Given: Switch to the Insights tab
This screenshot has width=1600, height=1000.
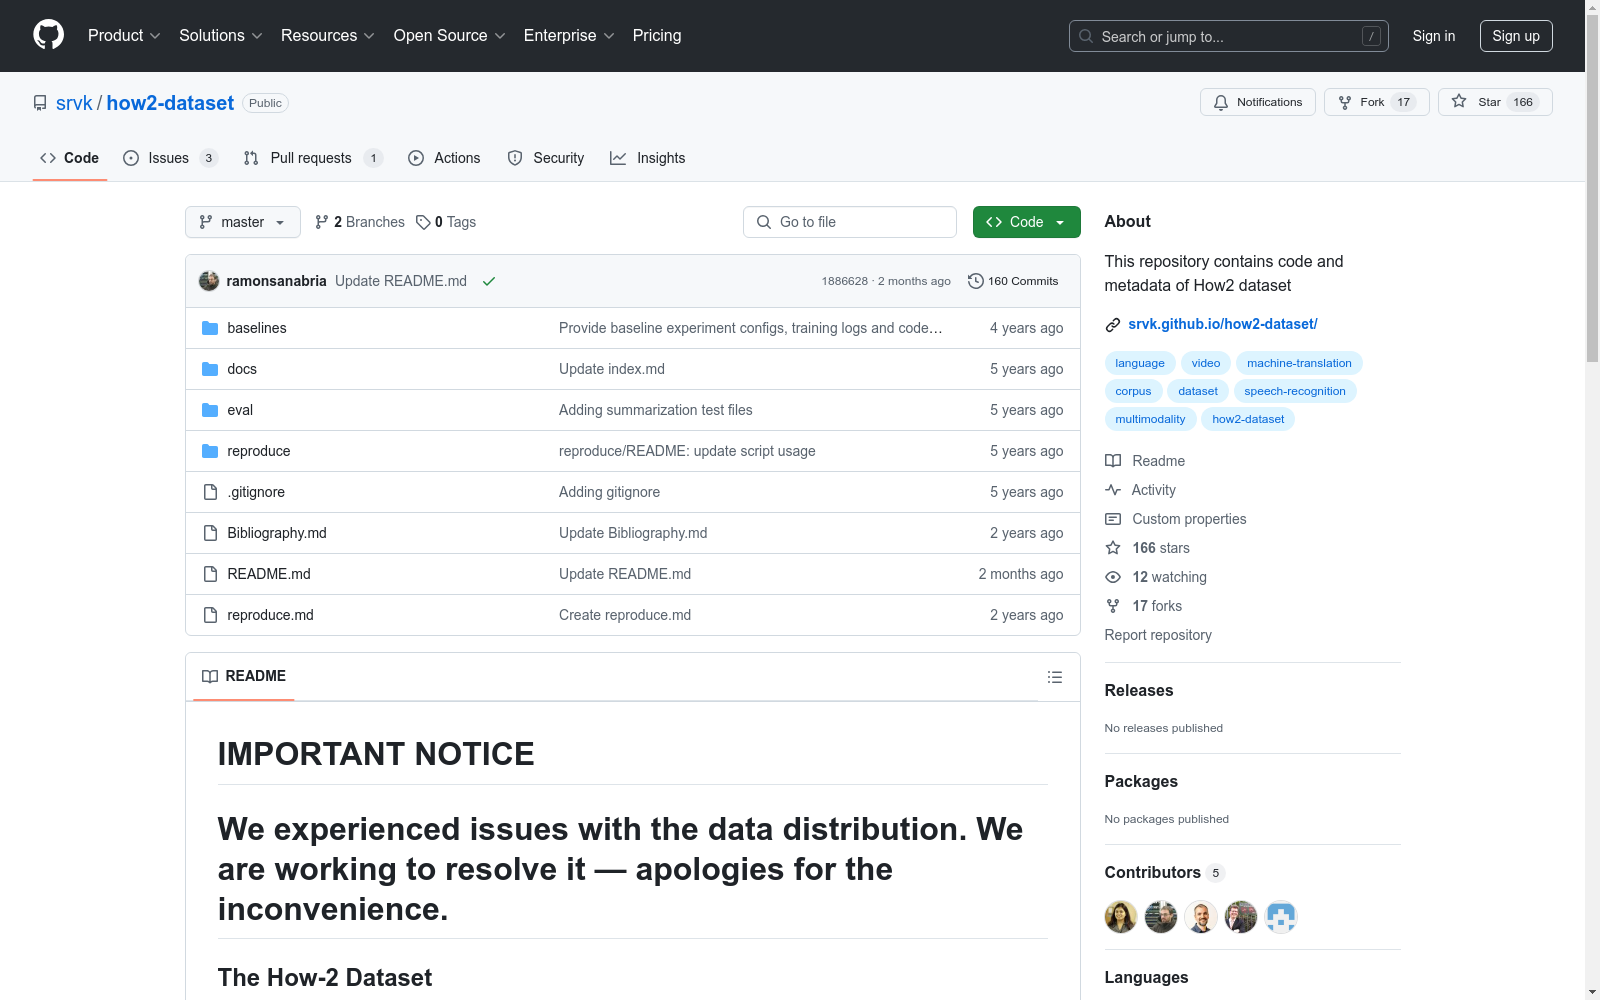Looking at the screenshot, I should [648, 158].
